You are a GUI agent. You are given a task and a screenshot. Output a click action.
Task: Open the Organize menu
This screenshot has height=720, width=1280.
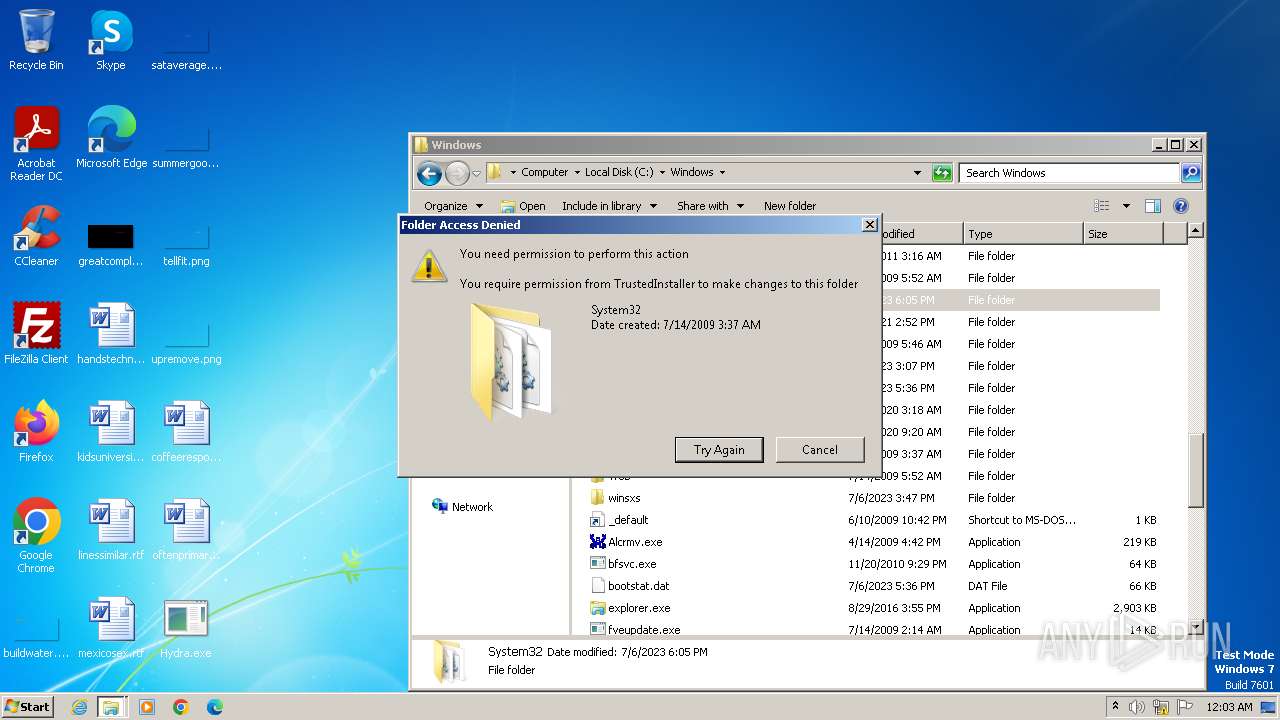452,206
